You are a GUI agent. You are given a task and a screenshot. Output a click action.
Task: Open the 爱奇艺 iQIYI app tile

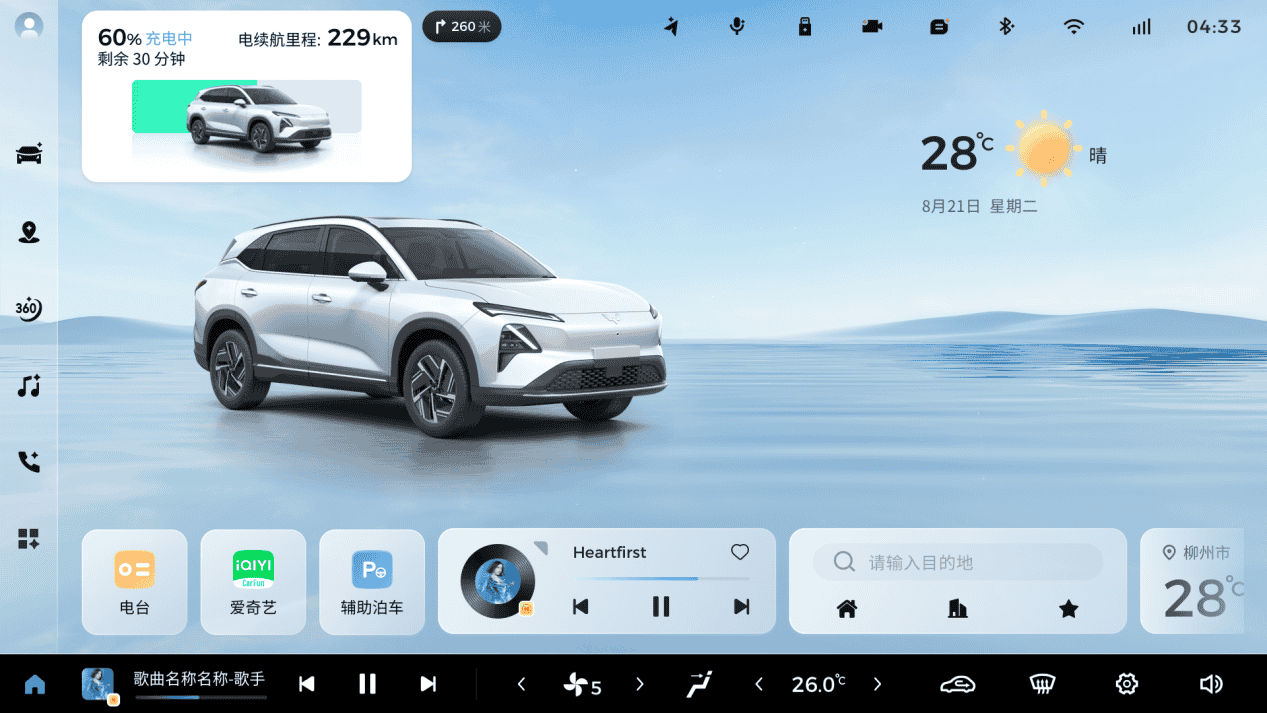[253, 582]
